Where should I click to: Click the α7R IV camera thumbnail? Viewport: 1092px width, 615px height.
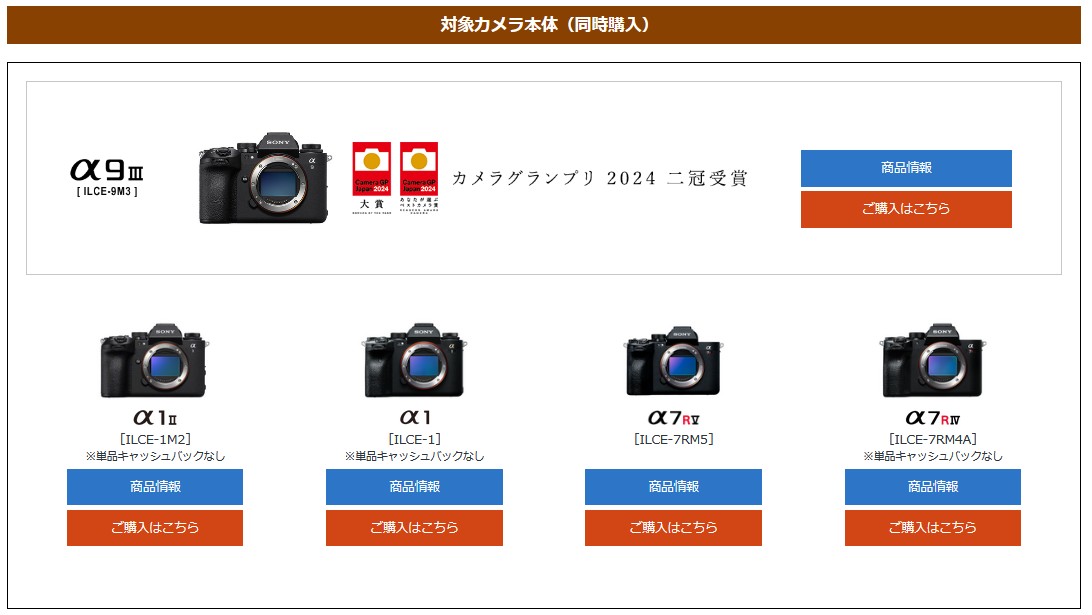[933, 360]
